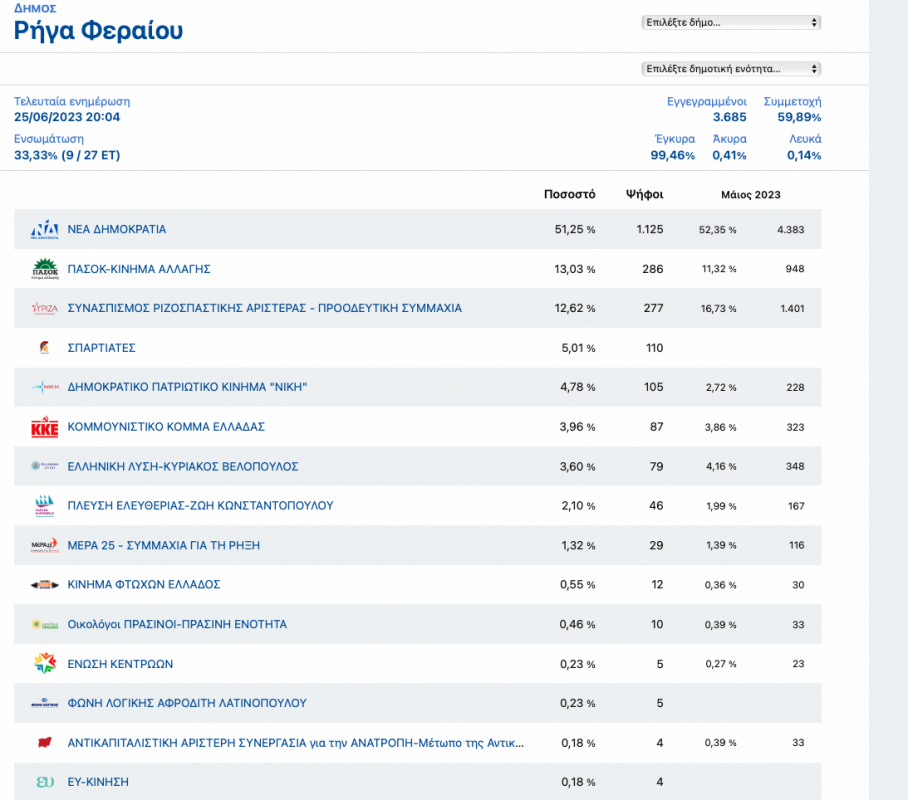
Task: Click the 'Μάιος 2023' column header
Action: 750,195
